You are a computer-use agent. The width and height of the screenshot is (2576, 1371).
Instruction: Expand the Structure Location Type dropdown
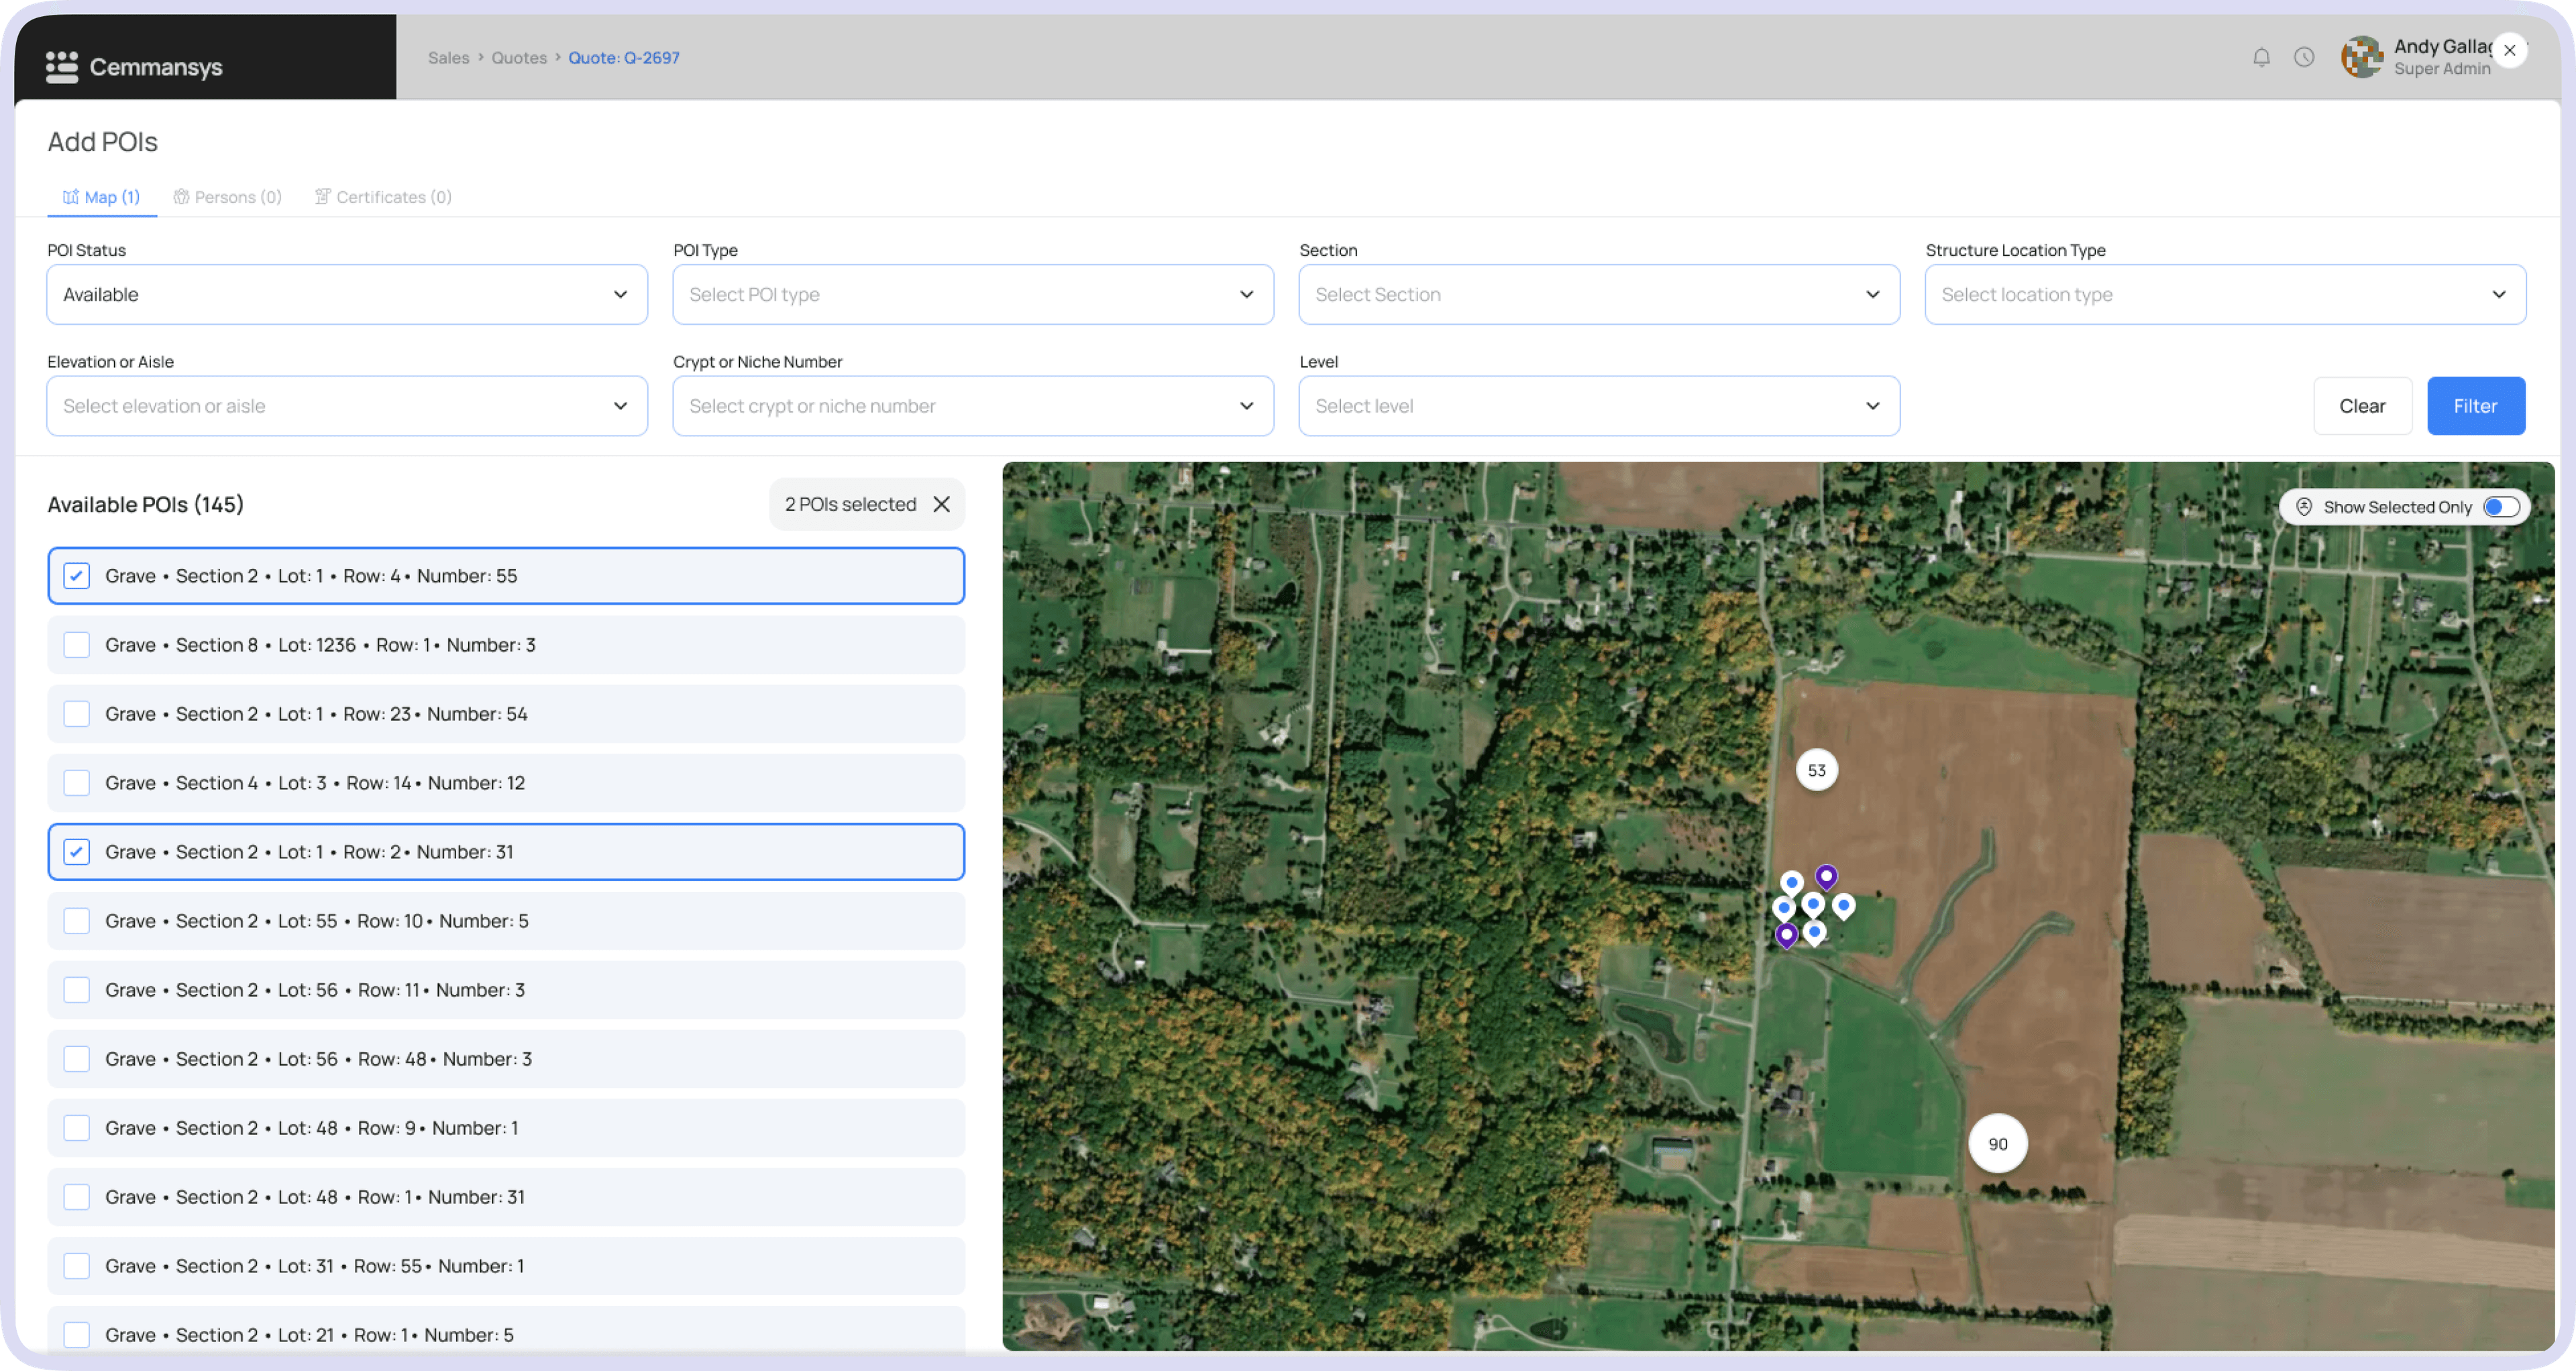pos(2223,293)
